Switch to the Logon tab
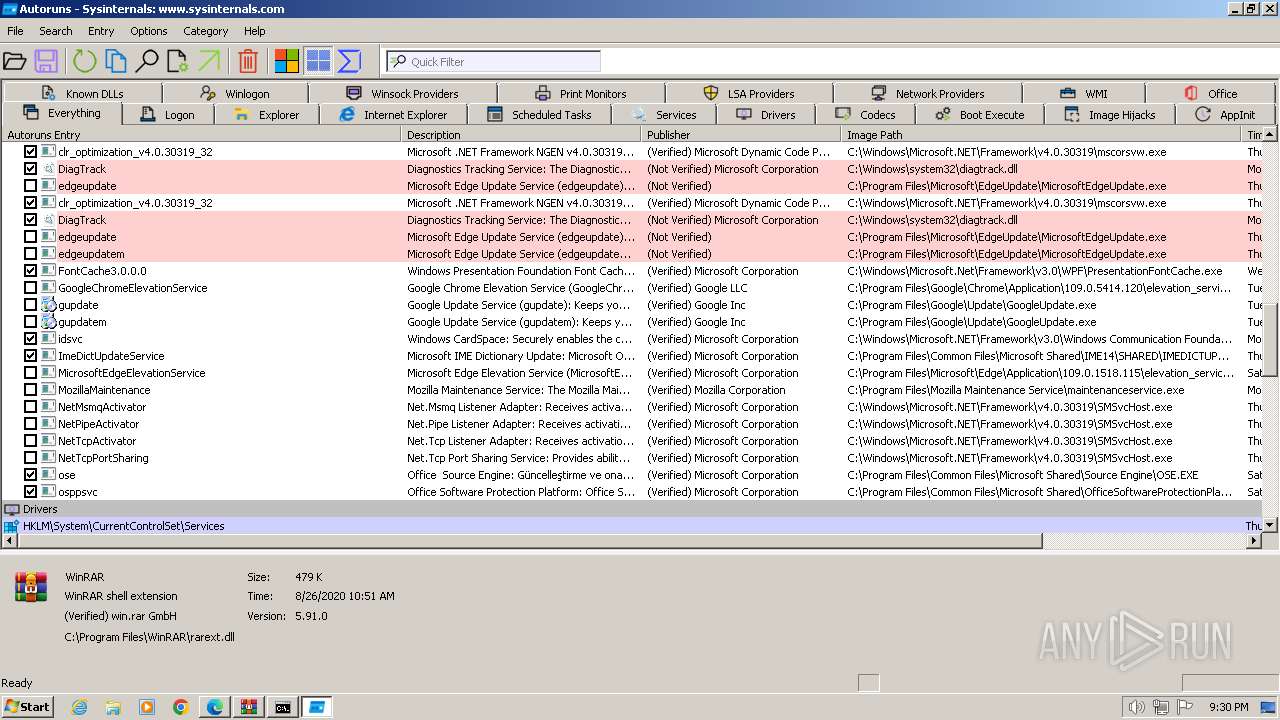This screenshot has width=1280, height=720. [167, 115]
